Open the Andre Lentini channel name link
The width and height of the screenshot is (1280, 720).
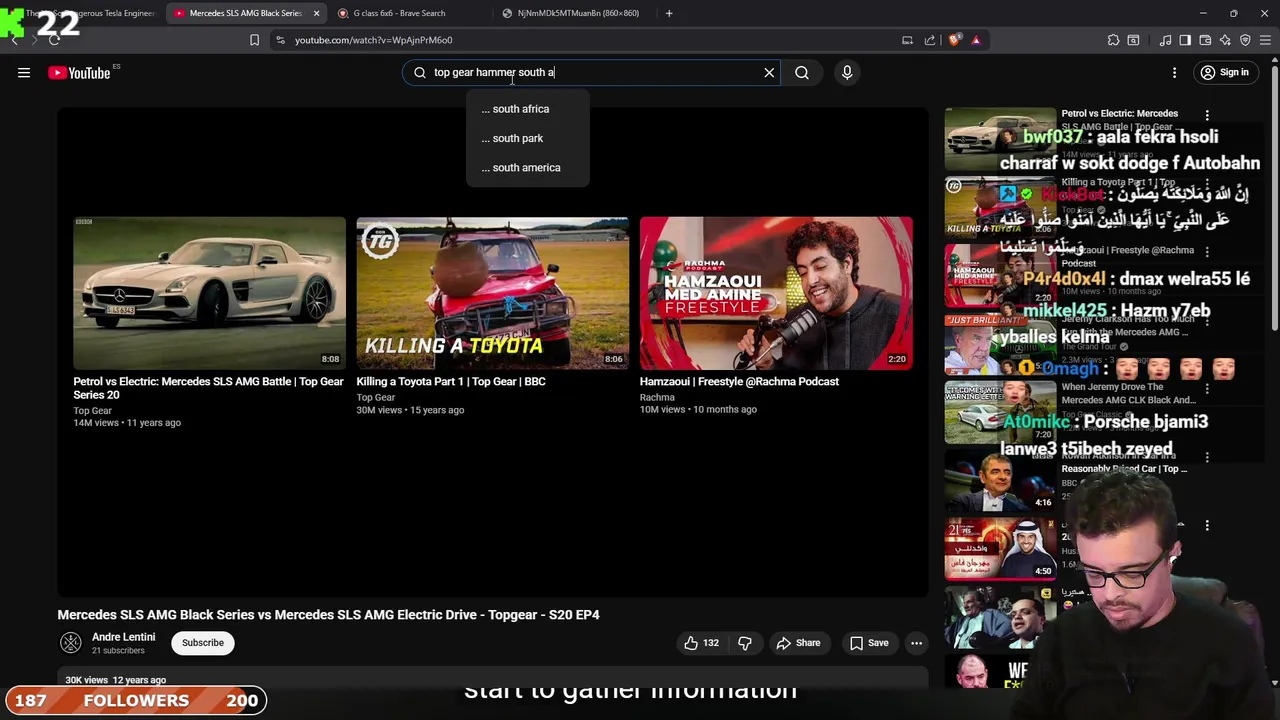click(x=123, y=637)
